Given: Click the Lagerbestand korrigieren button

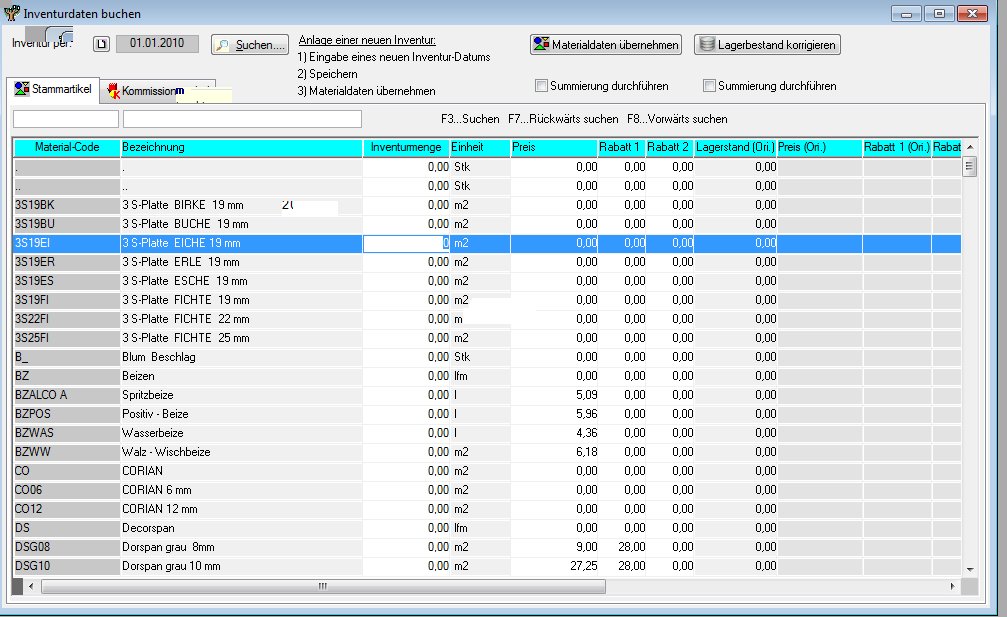Looking at the screenshot, I should click(x=767, y=45).
